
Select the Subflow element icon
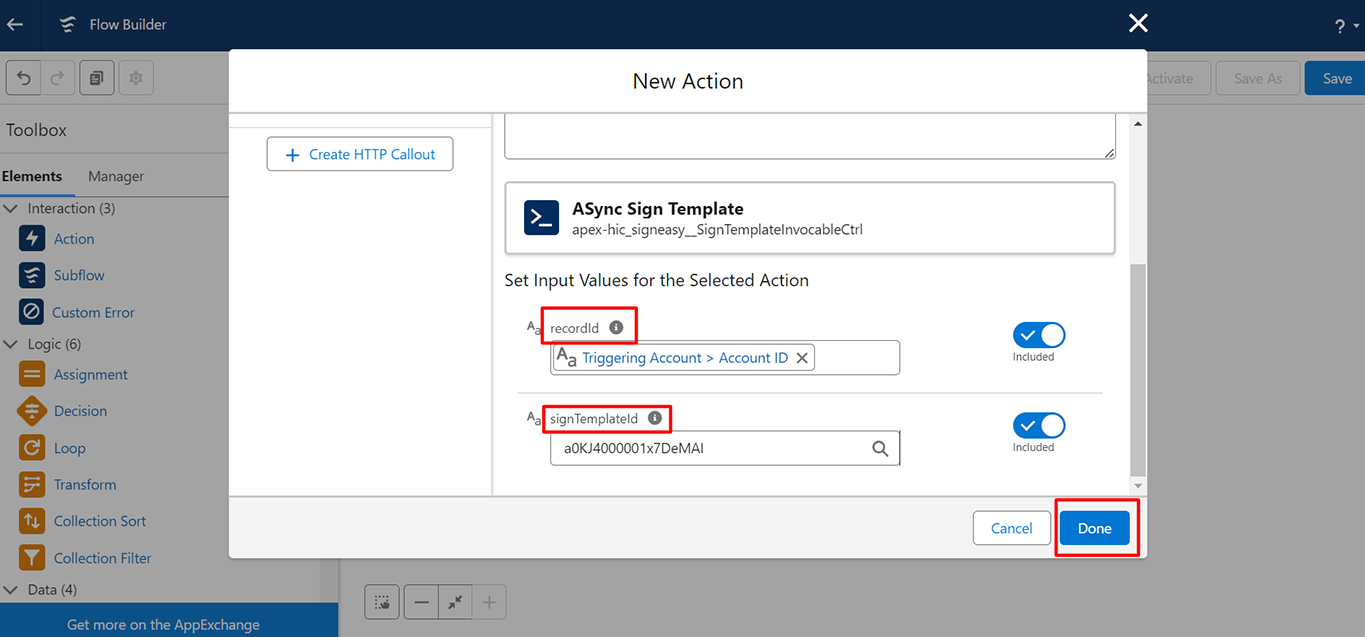tap(32, 275)
